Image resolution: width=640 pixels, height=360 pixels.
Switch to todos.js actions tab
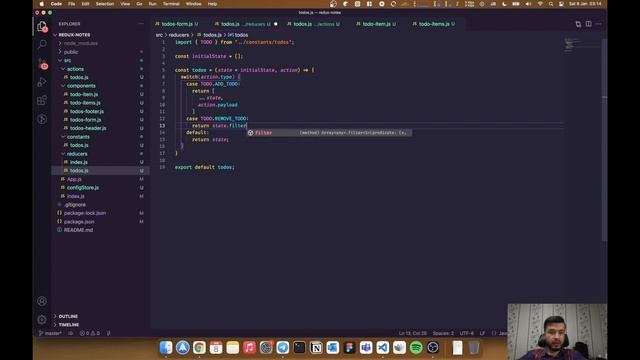[313, 24]
